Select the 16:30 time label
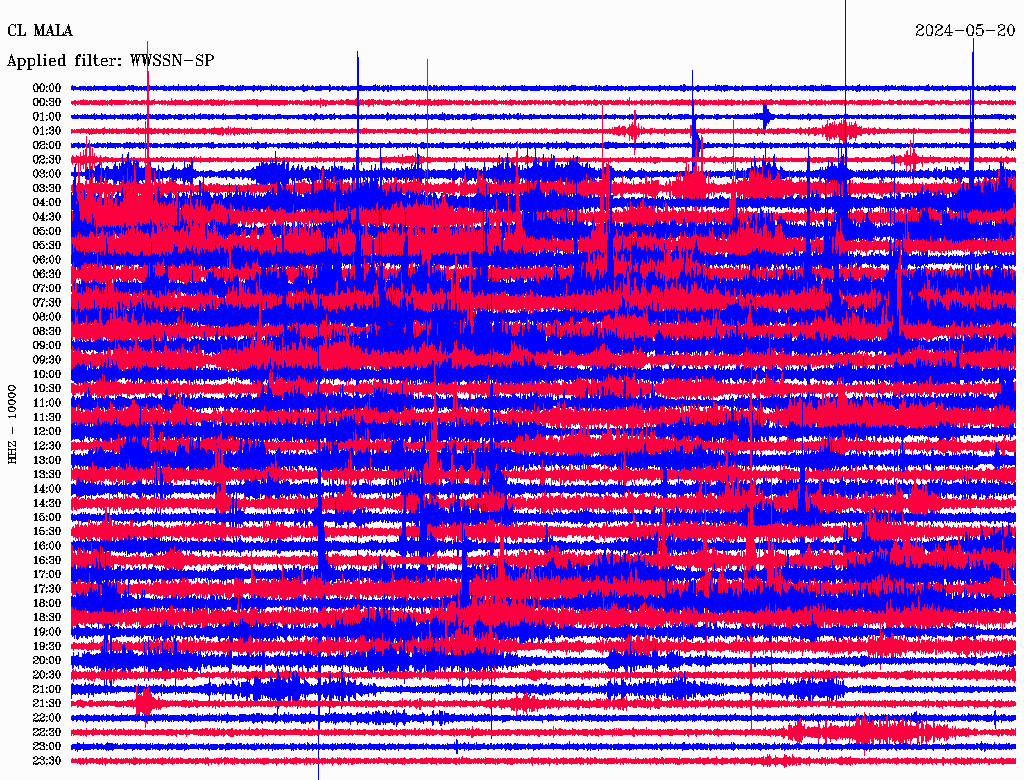The image size is (1024, 780). click(x=47, y=561)
